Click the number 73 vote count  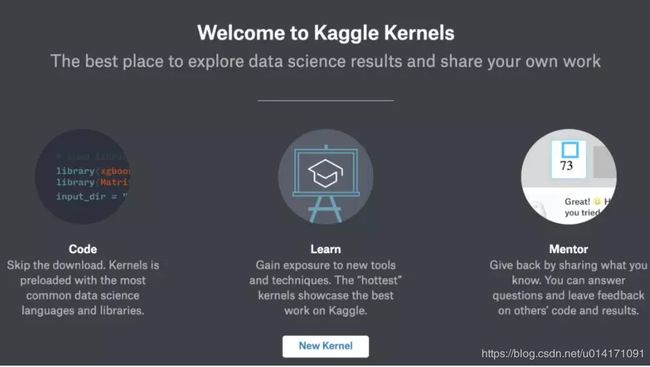[566, 165]
